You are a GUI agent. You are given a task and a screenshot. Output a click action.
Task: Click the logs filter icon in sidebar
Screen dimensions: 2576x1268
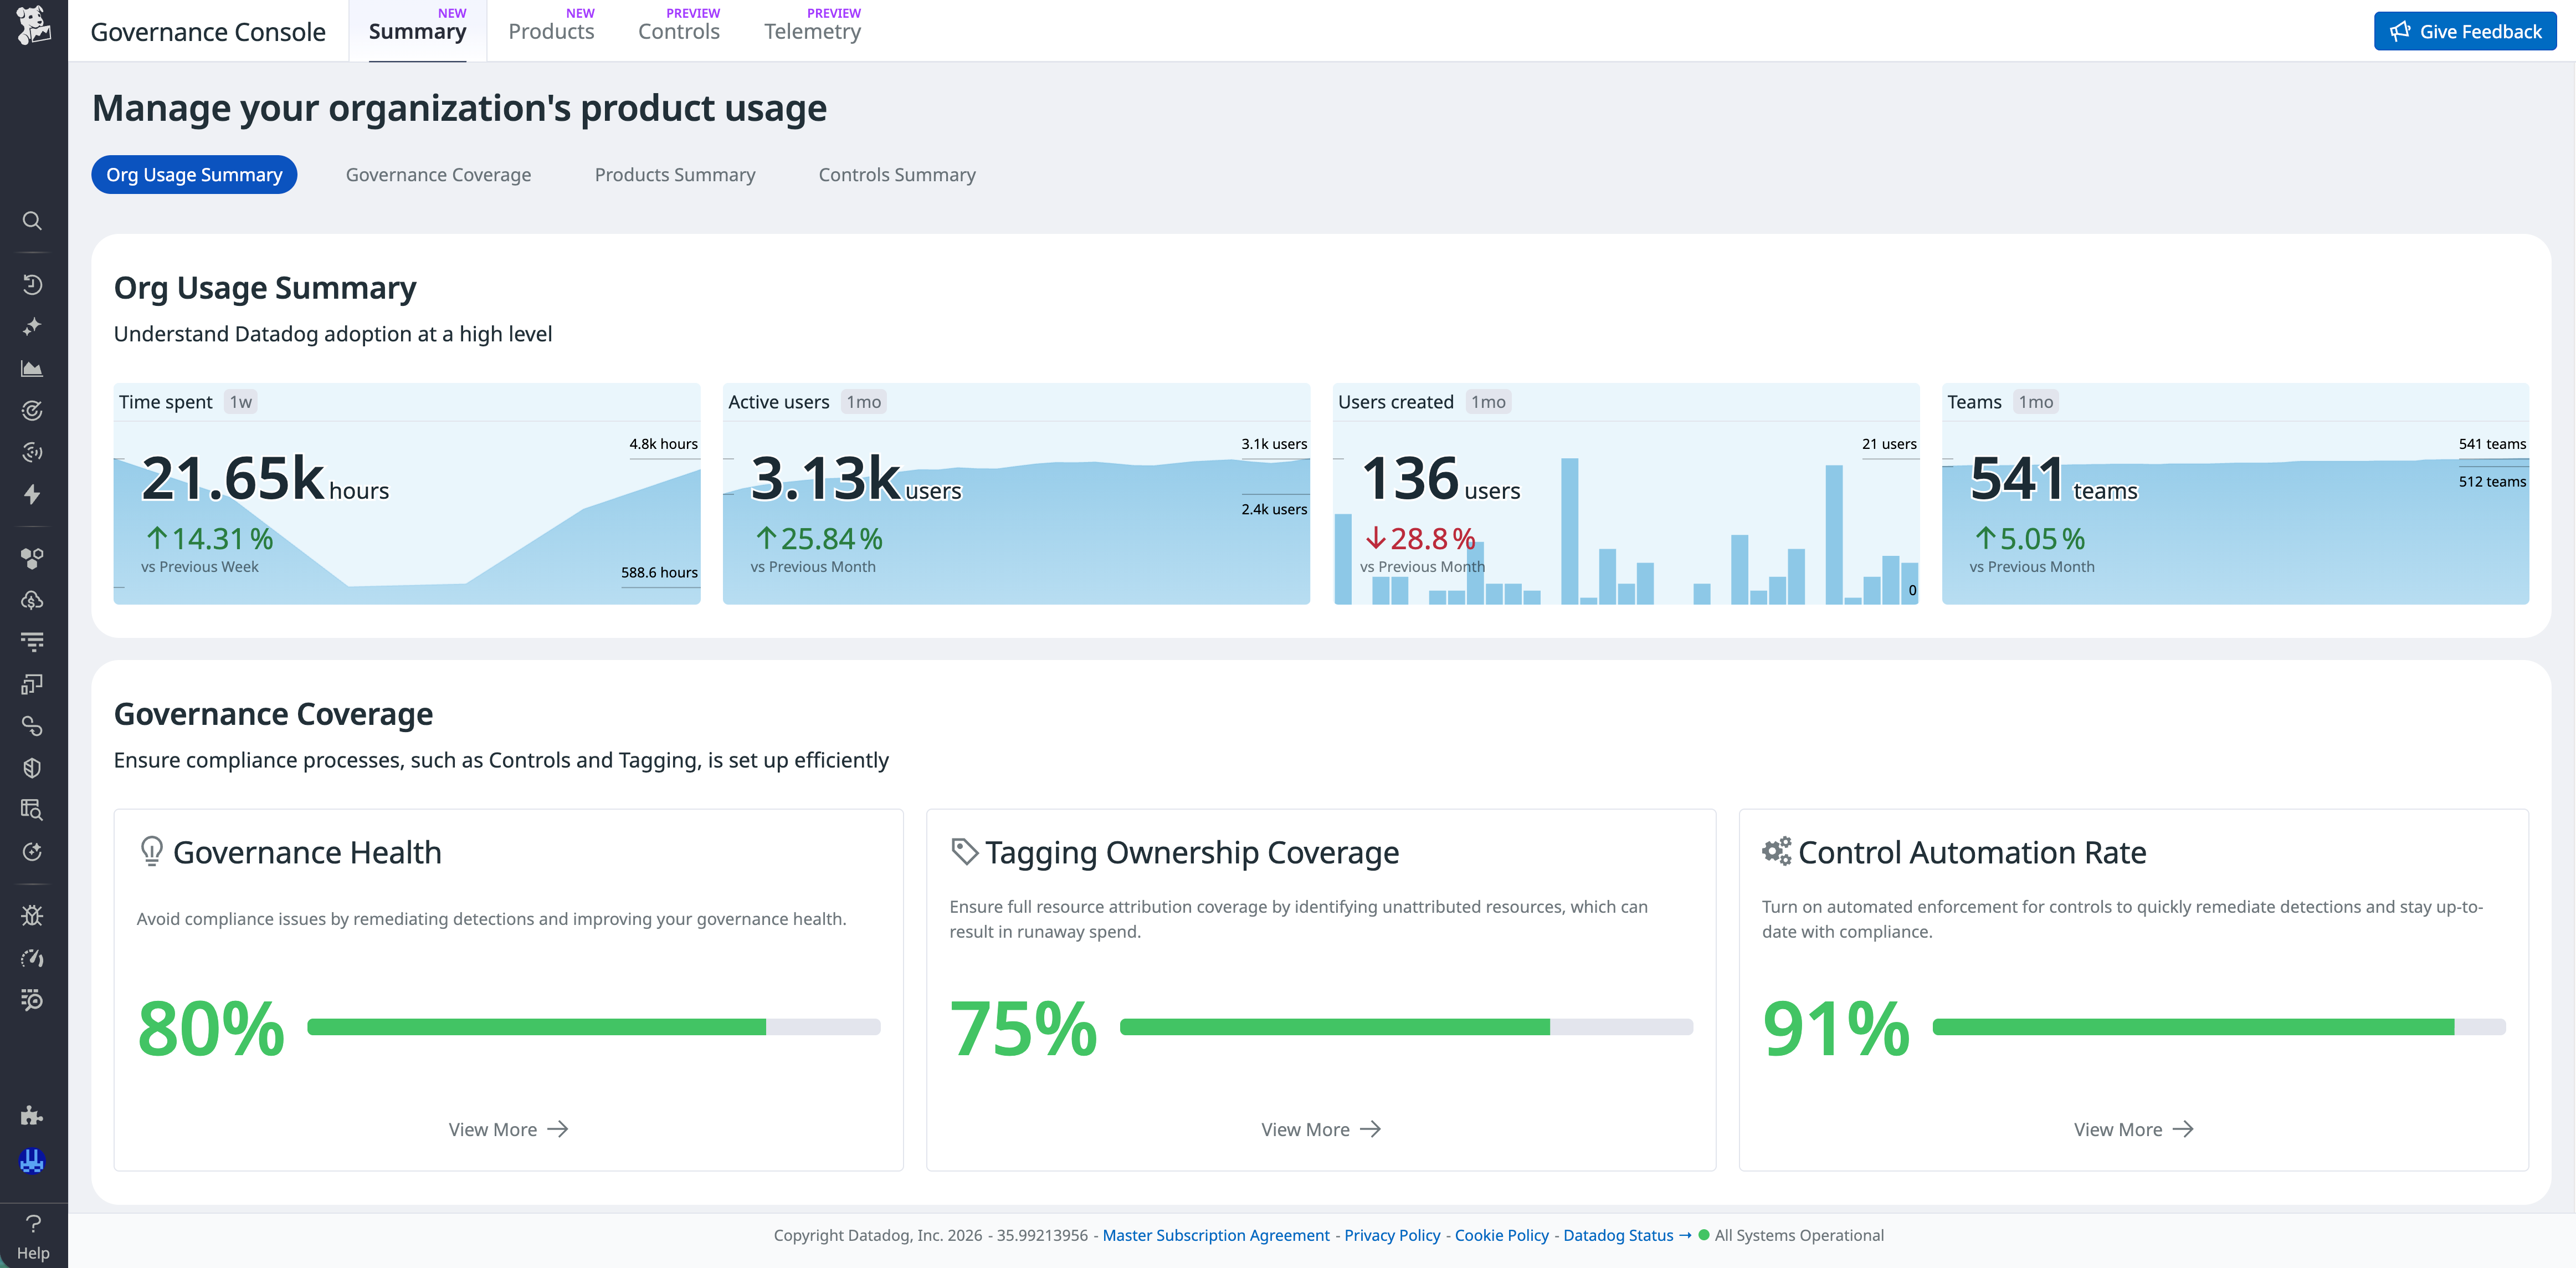pyautogui.click(x=33, y=641)
